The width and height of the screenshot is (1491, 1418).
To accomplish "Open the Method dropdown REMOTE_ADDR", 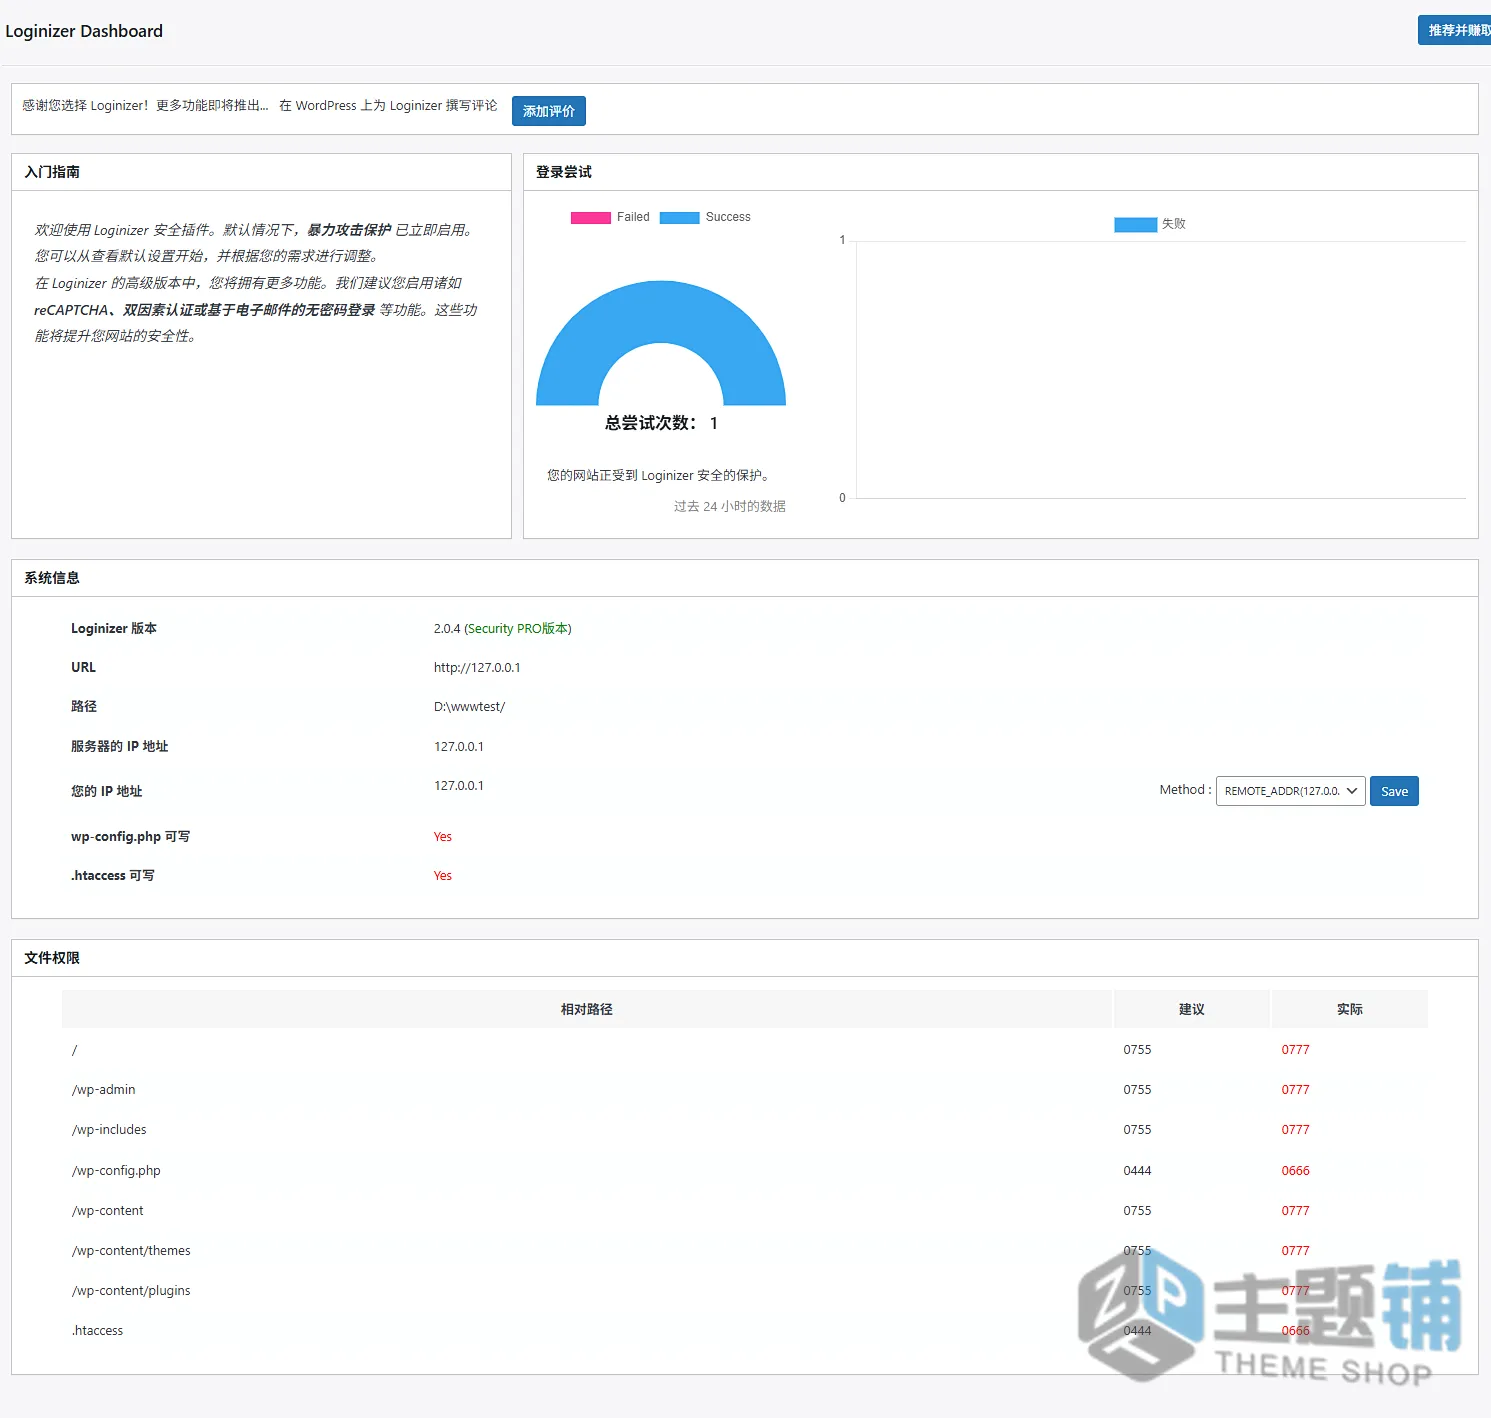I will (x=1290, y=791).
